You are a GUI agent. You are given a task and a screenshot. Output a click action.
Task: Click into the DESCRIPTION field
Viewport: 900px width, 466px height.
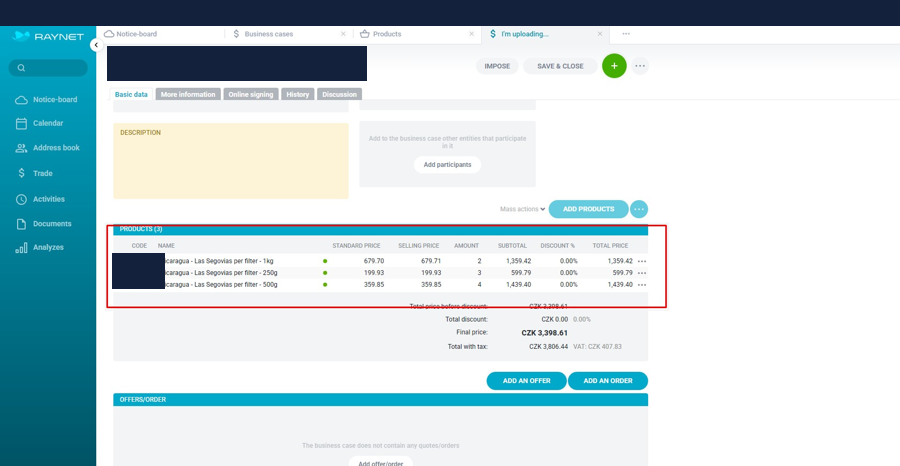[231, 161]
